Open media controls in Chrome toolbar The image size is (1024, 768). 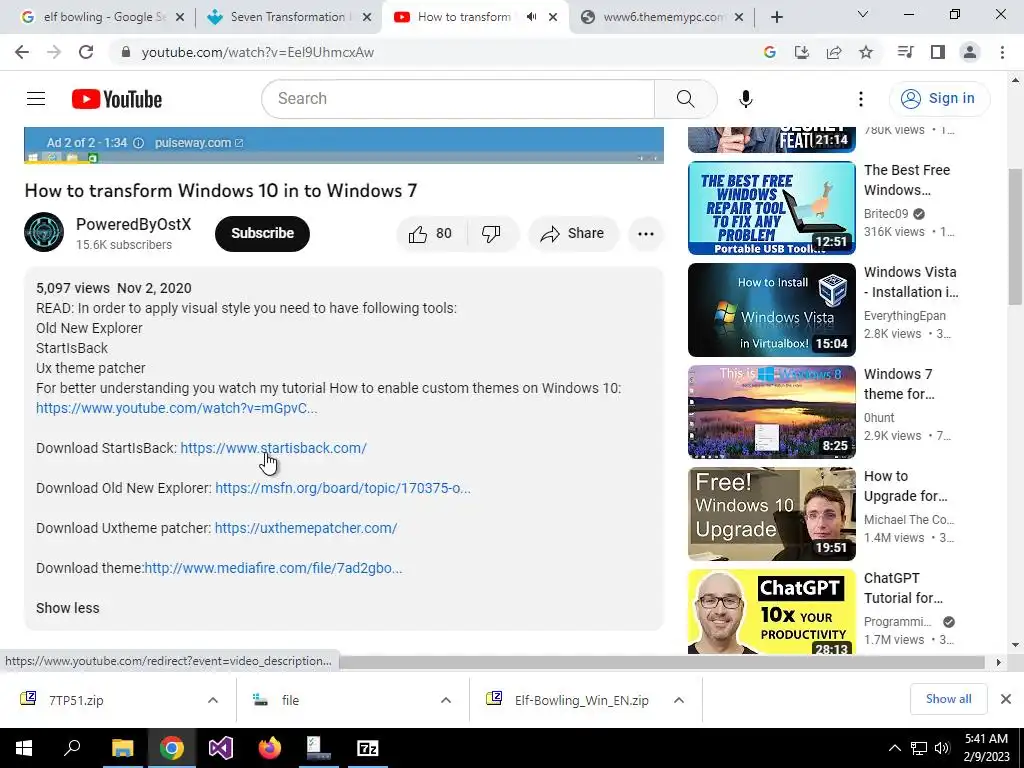(x=905, y=52)
